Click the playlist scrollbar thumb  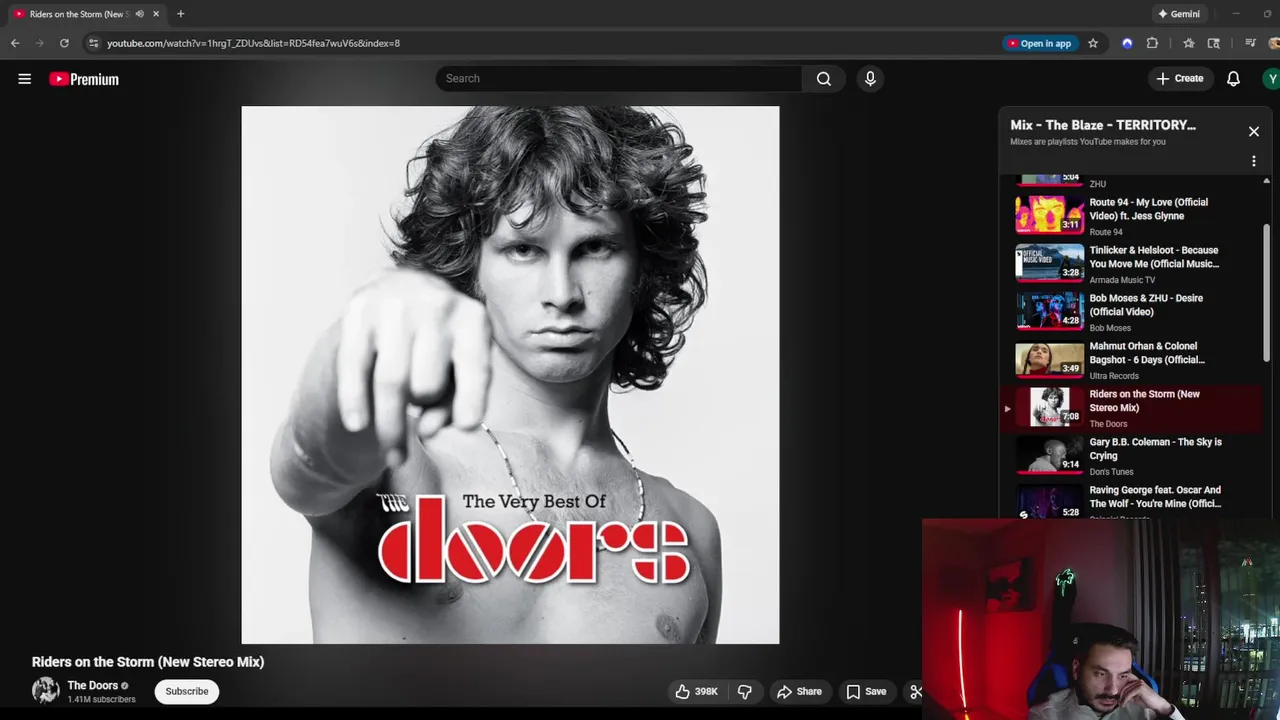click(1266, 292)
